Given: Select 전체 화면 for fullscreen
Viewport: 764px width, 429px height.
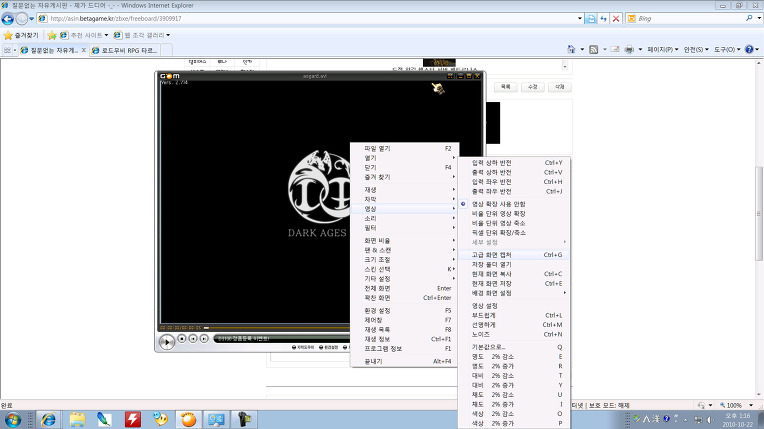Looking at the screenshot, I should tap(404, 288).
